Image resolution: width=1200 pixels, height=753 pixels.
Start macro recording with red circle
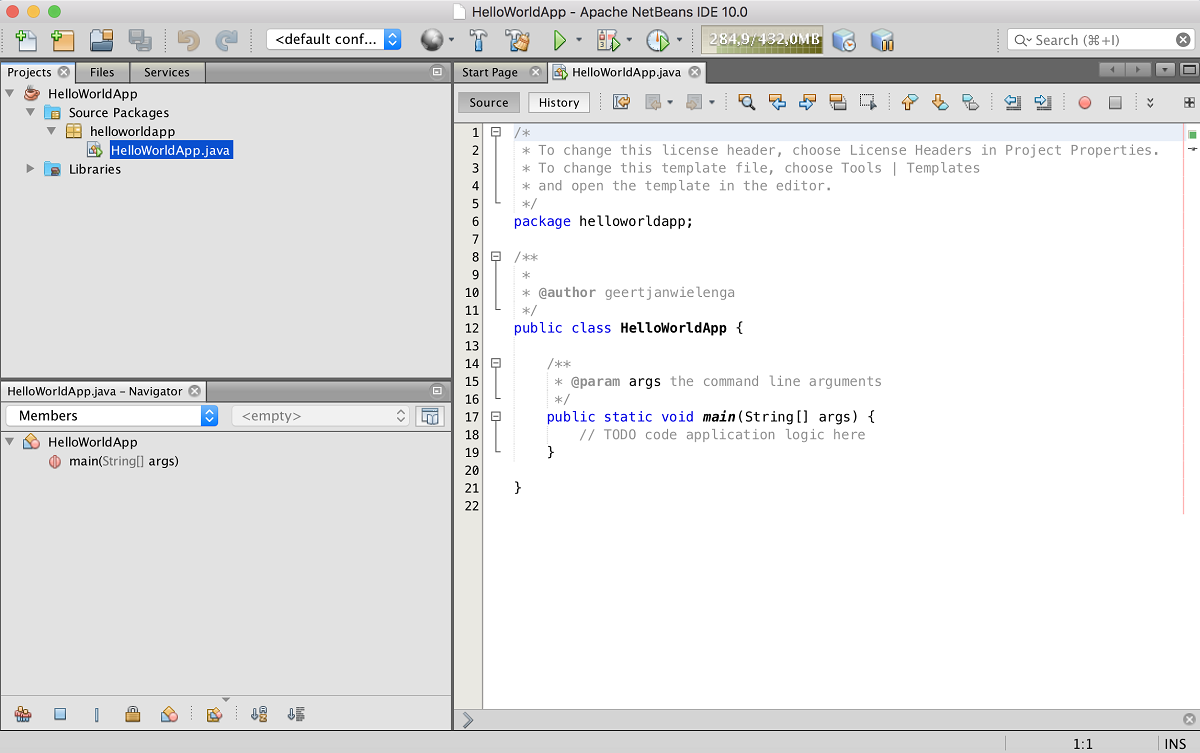click(1085, 102)
